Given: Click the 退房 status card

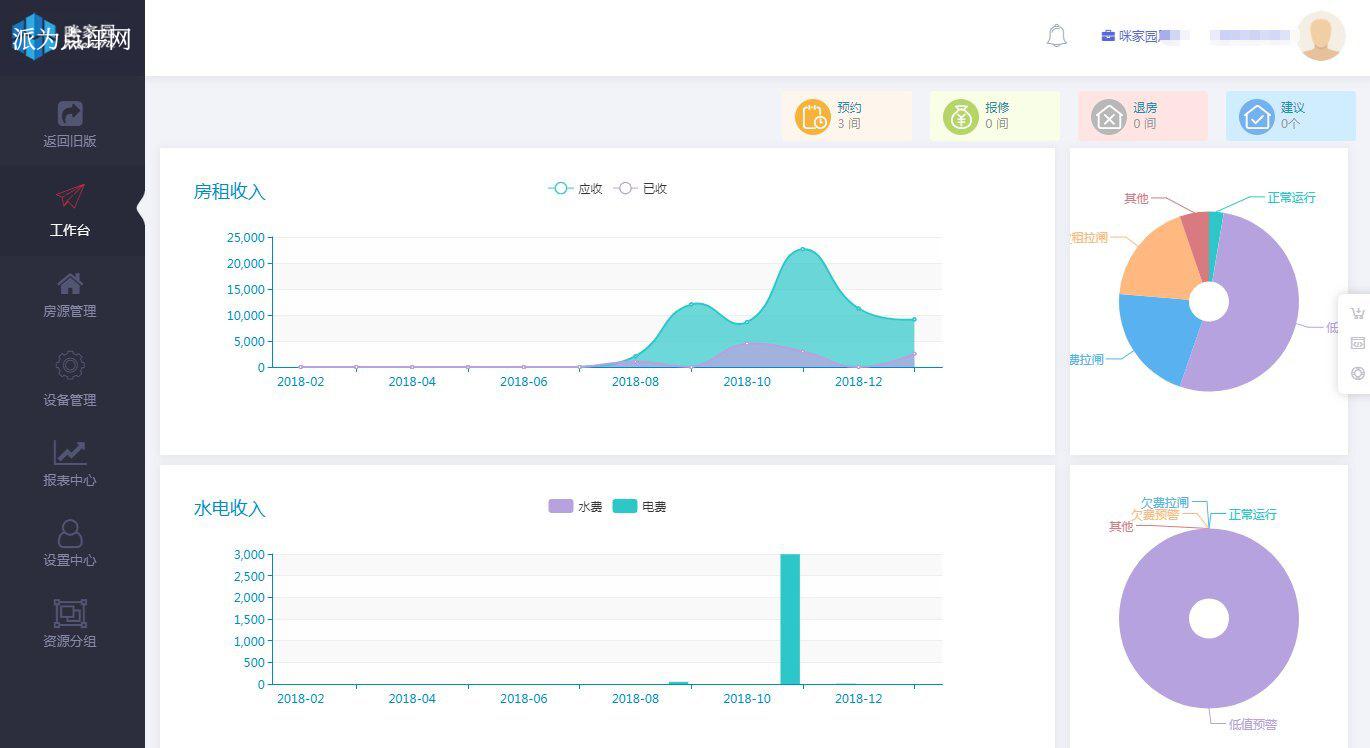Looking at the screenshot, I should tap(1143, 116).
